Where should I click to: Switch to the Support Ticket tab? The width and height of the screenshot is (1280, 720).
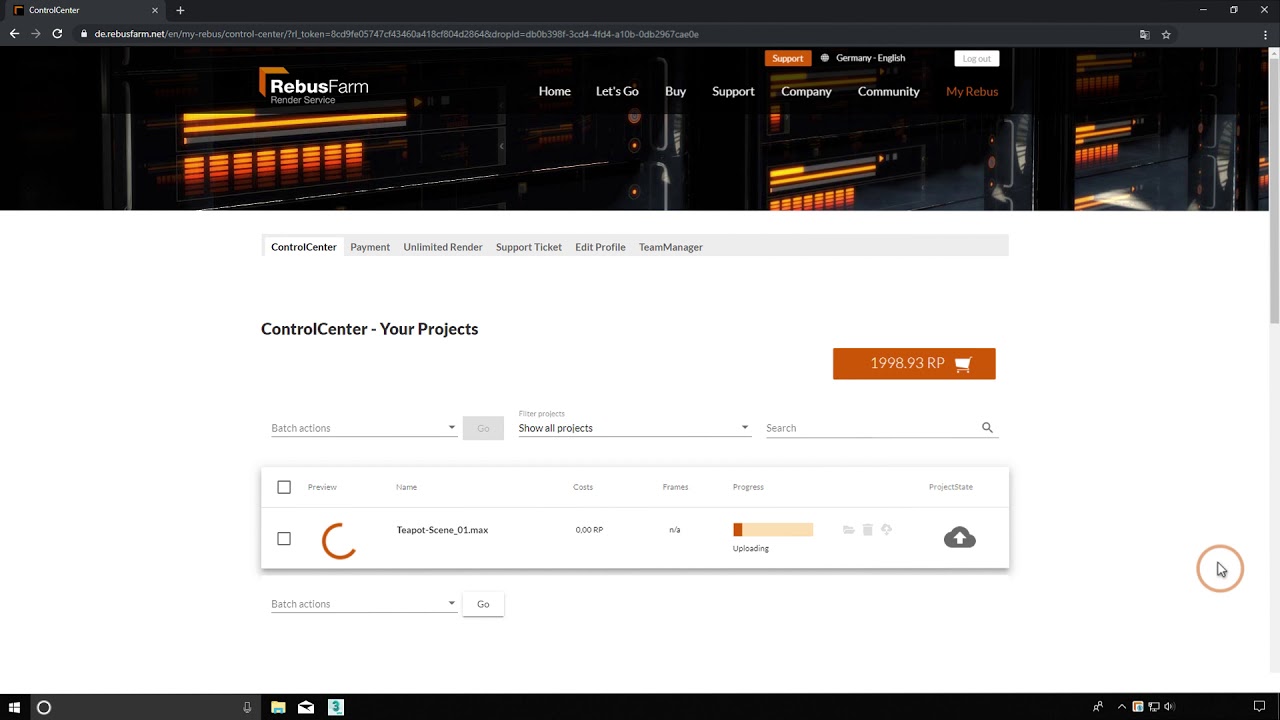pyautogui.click(x=529, y=247)
